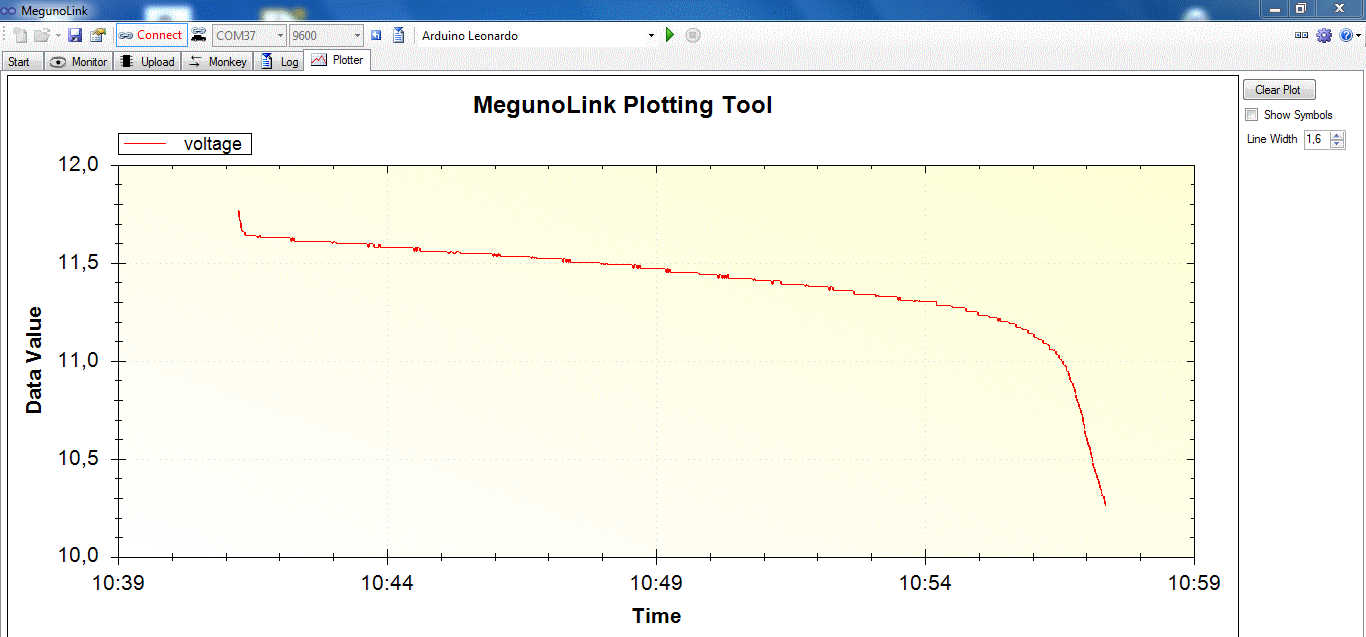1366x637 pixels.
Task: Click the 11,0 y-axis tick label
Action: 78,361
